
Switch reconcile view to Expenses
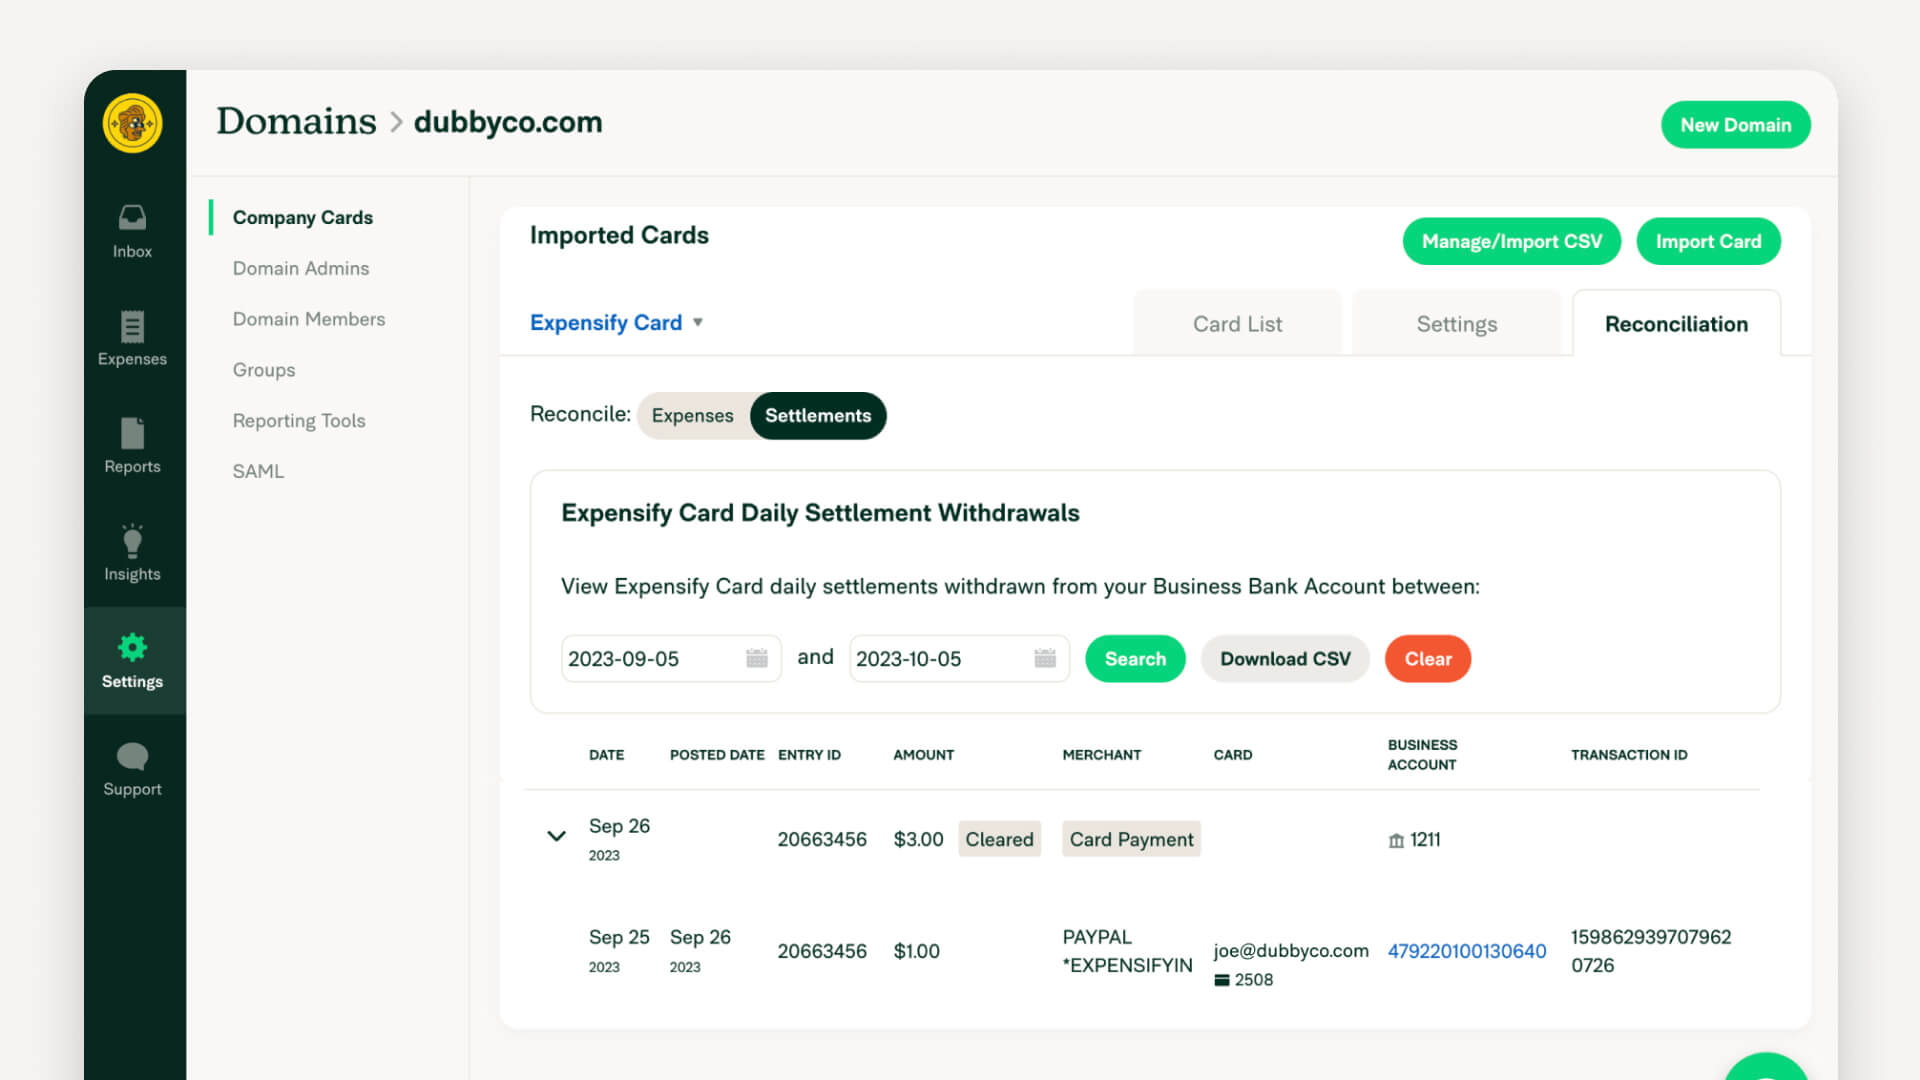(692, 415)
